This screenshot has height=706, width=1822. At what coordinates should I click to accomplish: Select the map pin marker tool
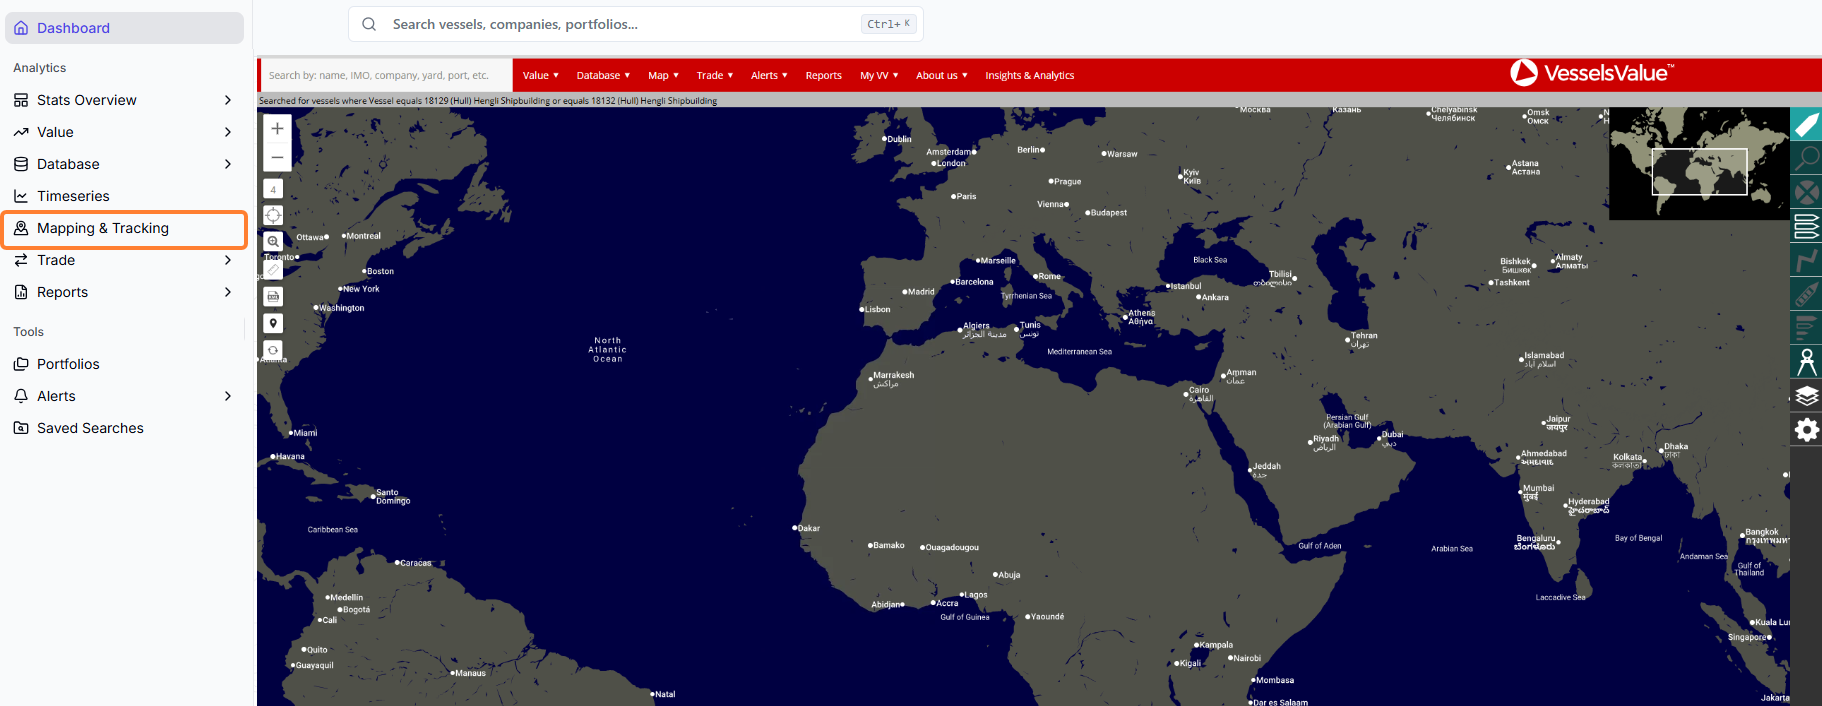[273, 323]
